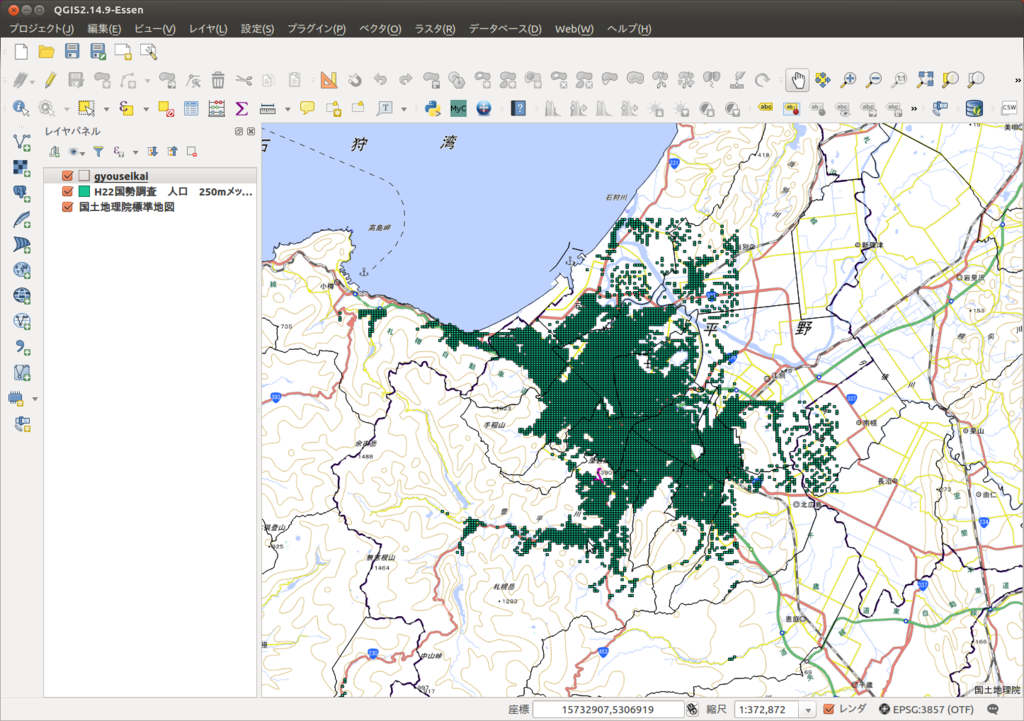Image resolution: width=1024 pixels, height=721 pixels.
Task: Open the attribute table icon
Action: point(191,108)
